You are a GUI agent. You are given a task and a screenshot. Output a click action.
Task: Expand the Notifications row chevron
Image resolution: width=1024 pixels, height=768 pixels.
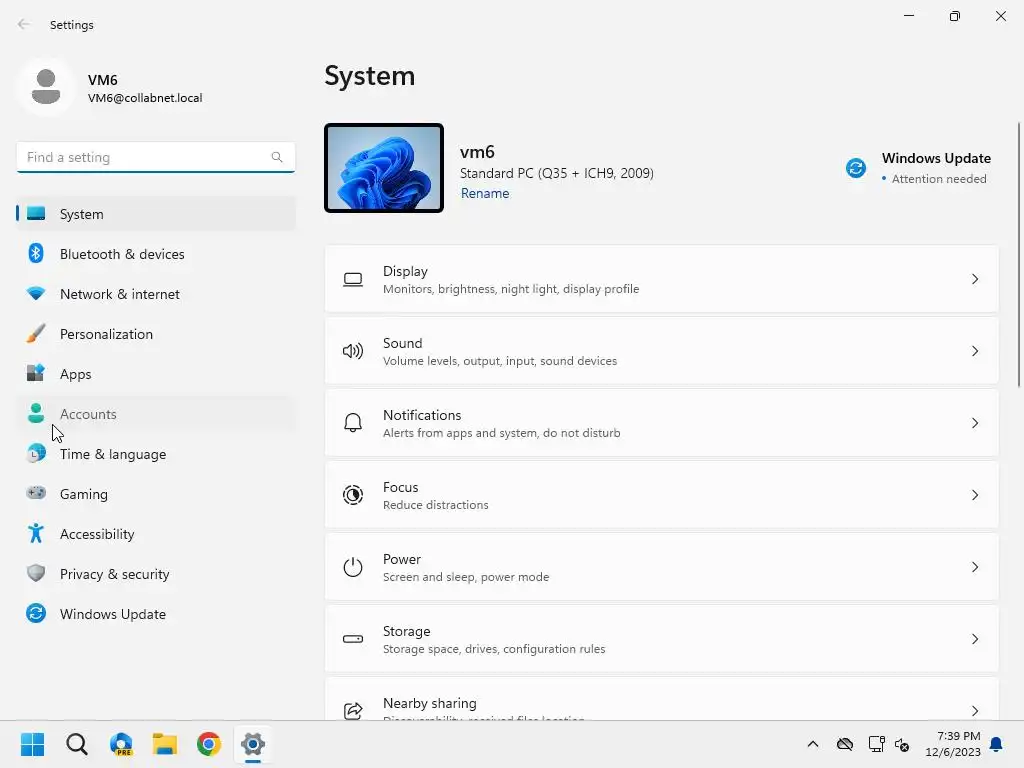(x=974, y=423)
